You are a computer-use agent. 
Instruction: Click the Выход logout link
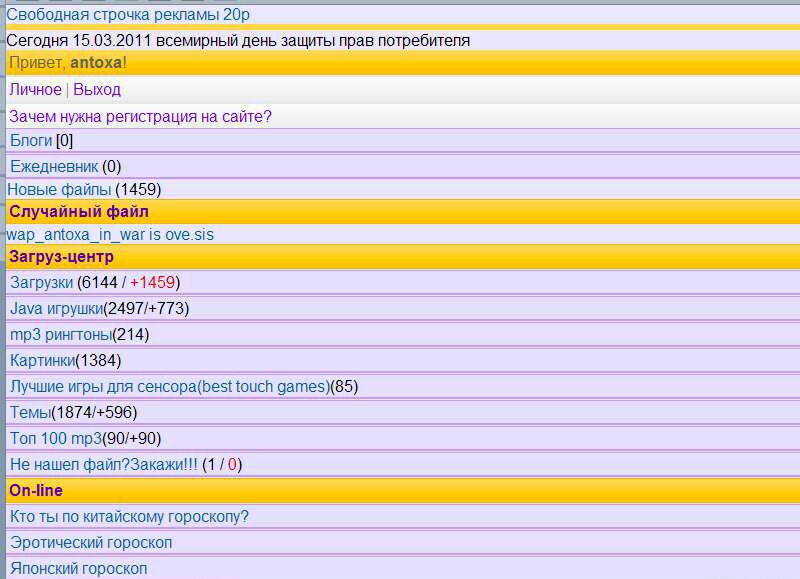(x=97, y=90)
